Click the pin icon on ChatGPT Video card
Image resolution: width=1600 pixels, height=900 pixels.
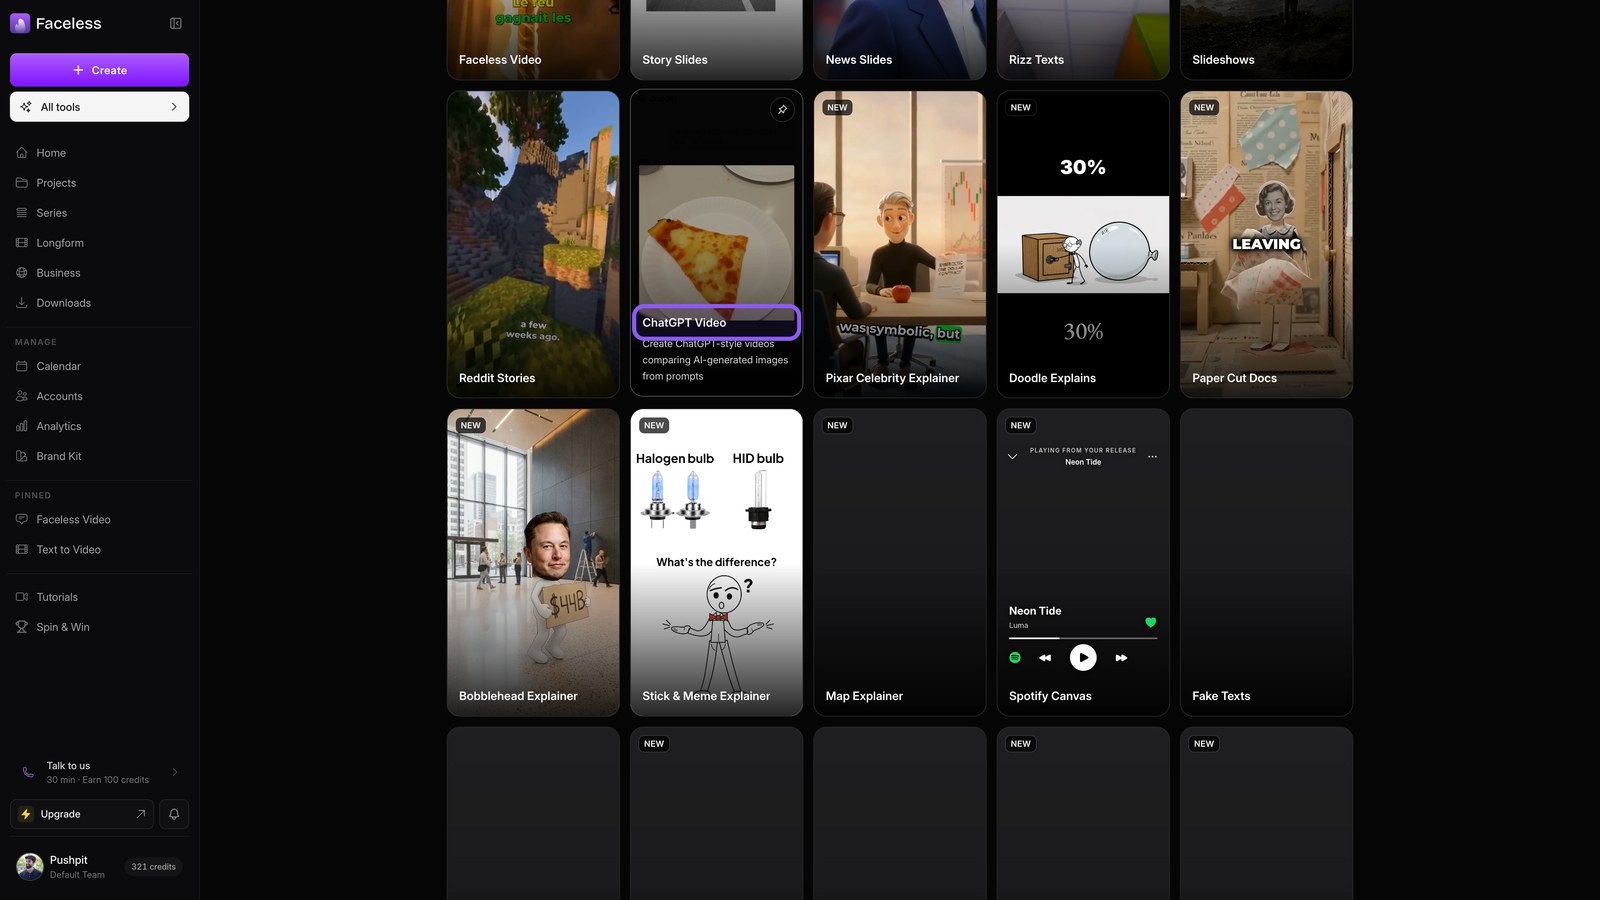782,109
